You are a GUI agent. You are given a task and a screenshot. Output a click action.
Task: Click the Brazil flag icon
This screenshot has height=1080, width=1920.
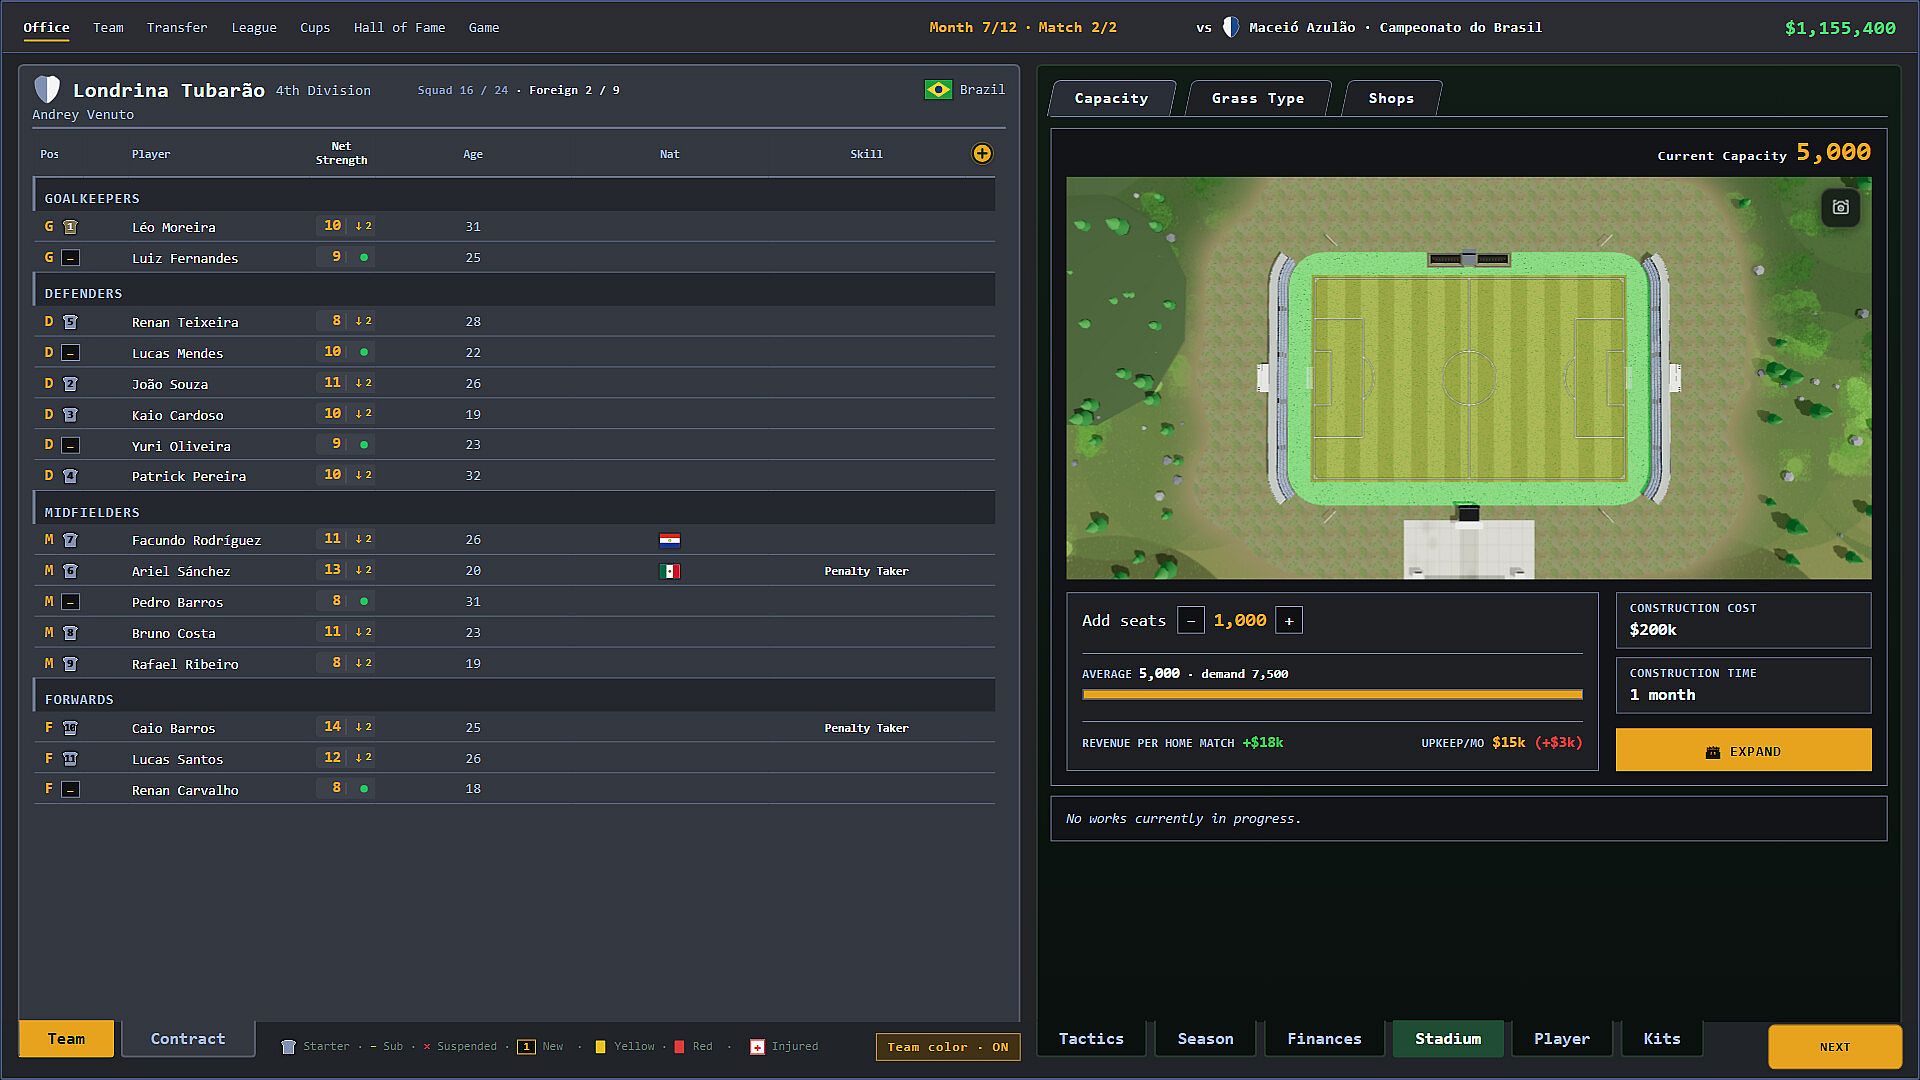pos(938,90)
